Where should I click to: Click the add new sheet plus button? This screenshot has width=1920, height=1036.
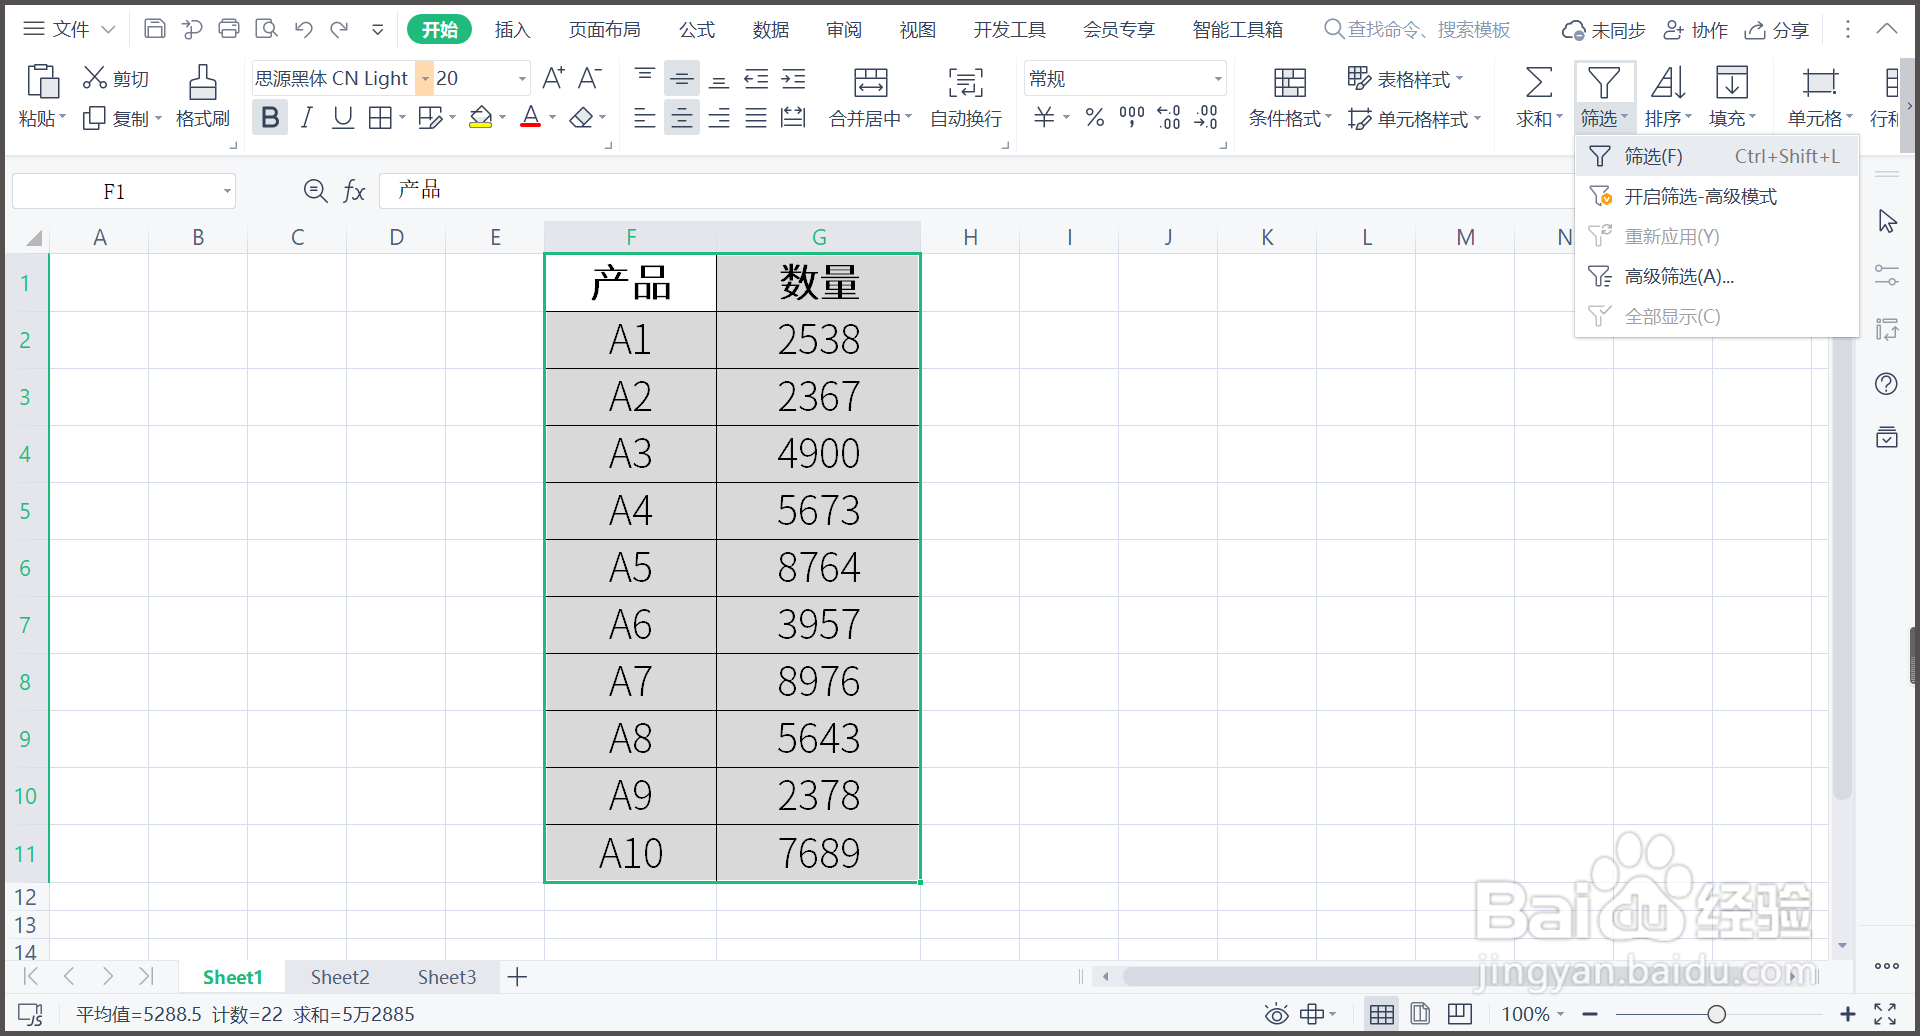516,976
